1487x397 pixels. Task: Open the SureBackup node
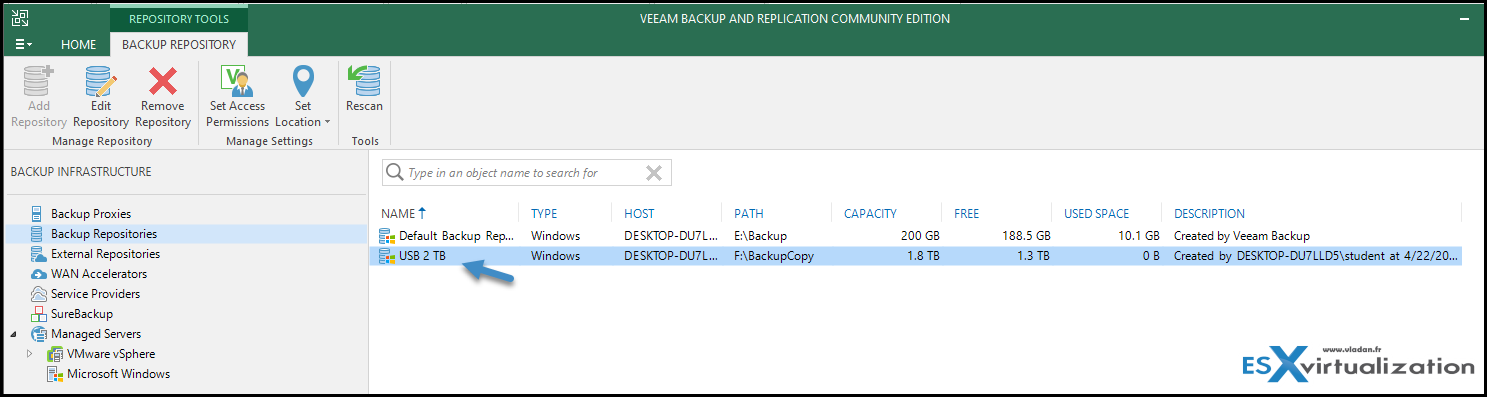coord(82,314)
